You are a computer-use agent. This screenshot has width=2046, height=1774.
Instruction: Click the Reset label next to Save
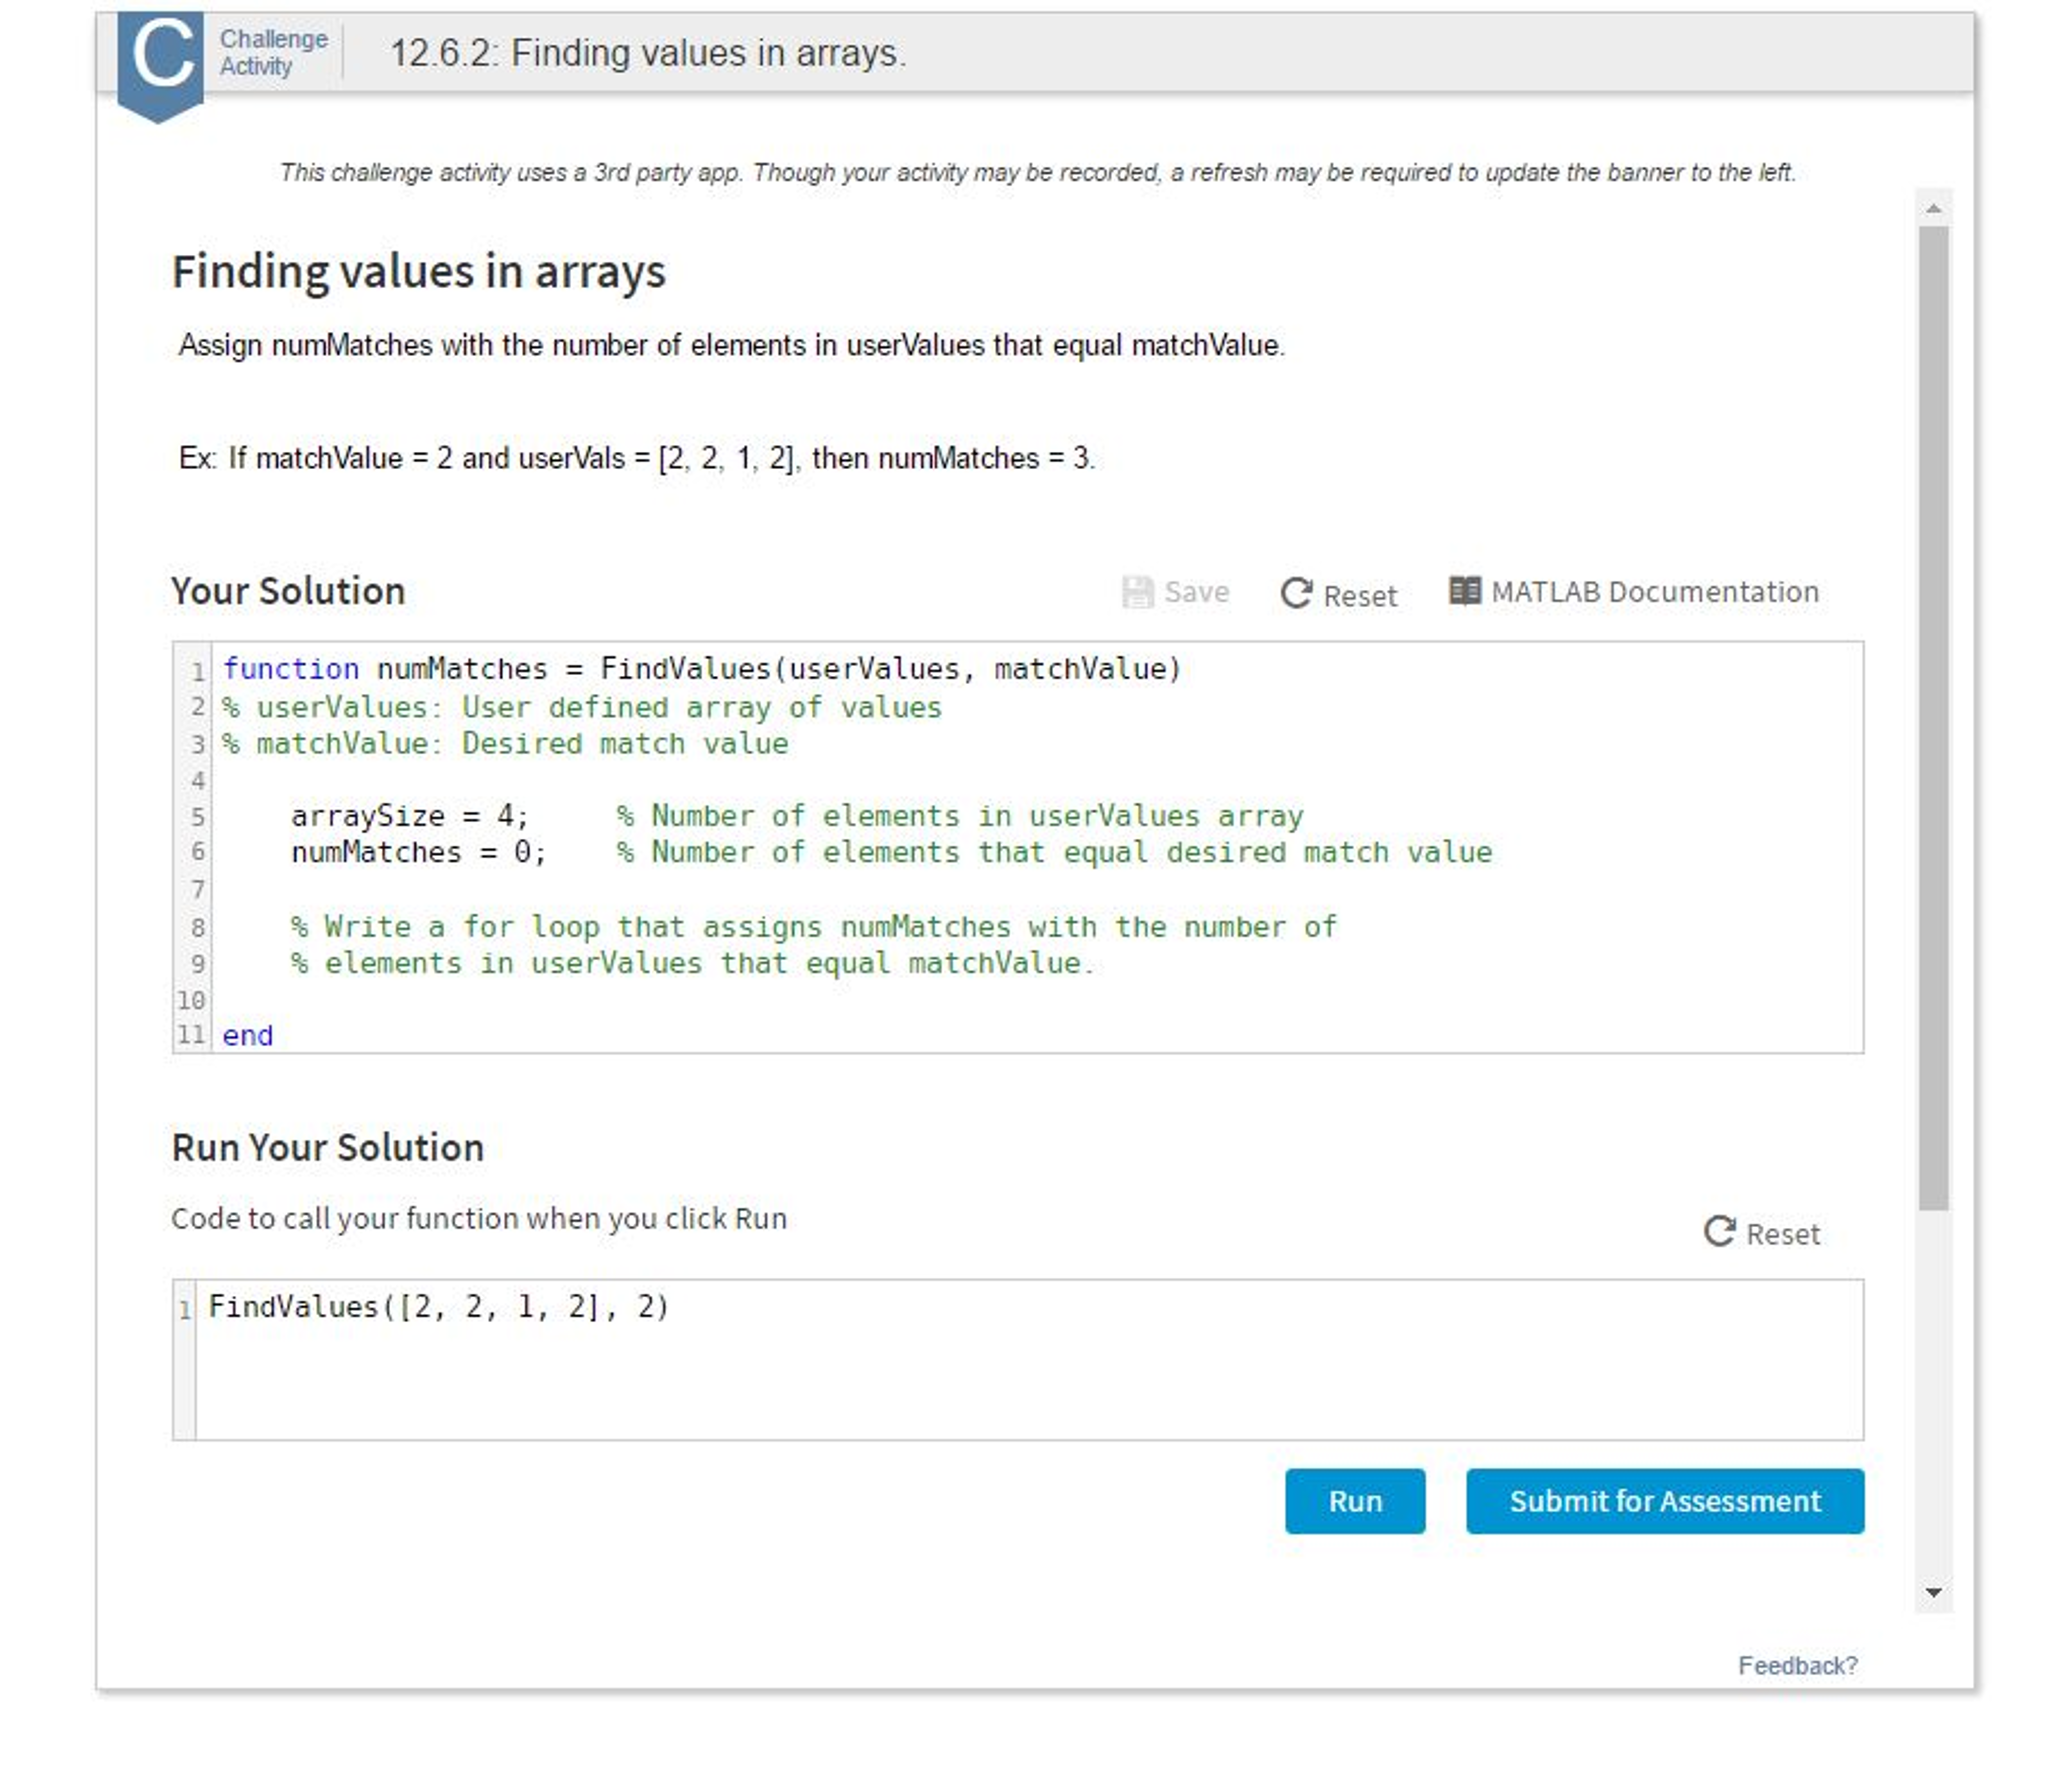click(1359, 596)
